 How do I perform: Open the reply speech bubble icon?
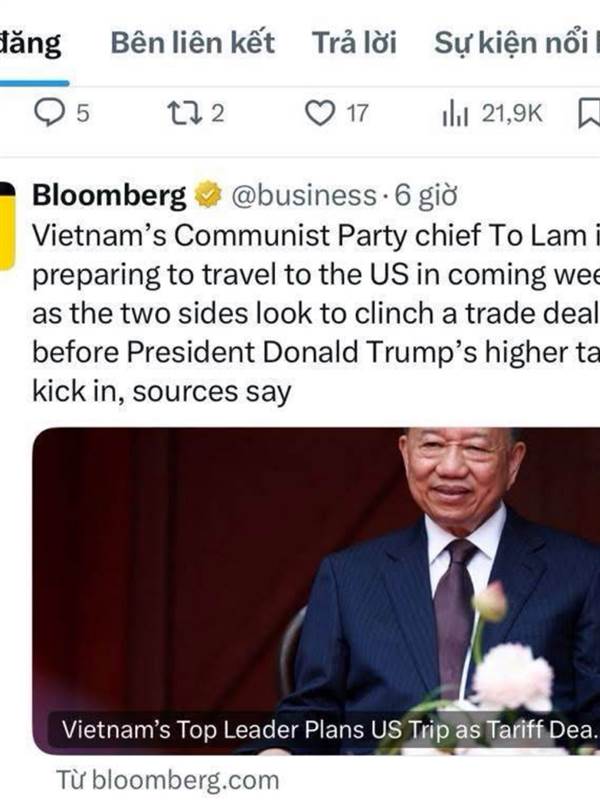[49, 113]
